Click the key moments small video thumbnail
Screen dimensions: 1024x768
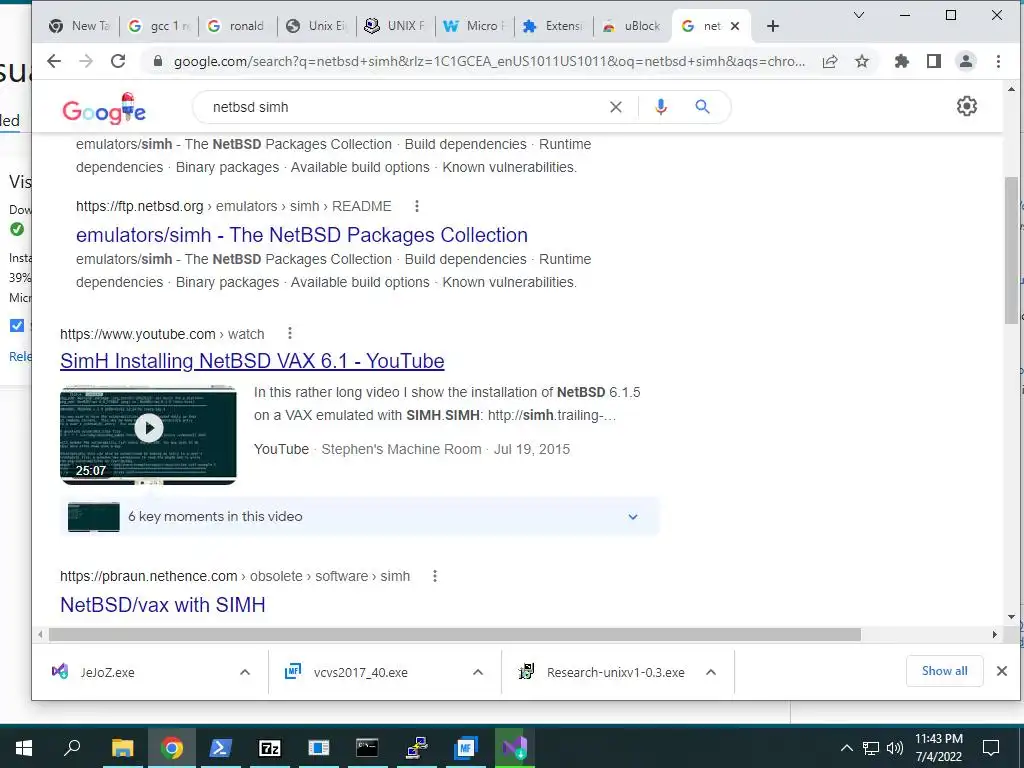tap(93, 517)
